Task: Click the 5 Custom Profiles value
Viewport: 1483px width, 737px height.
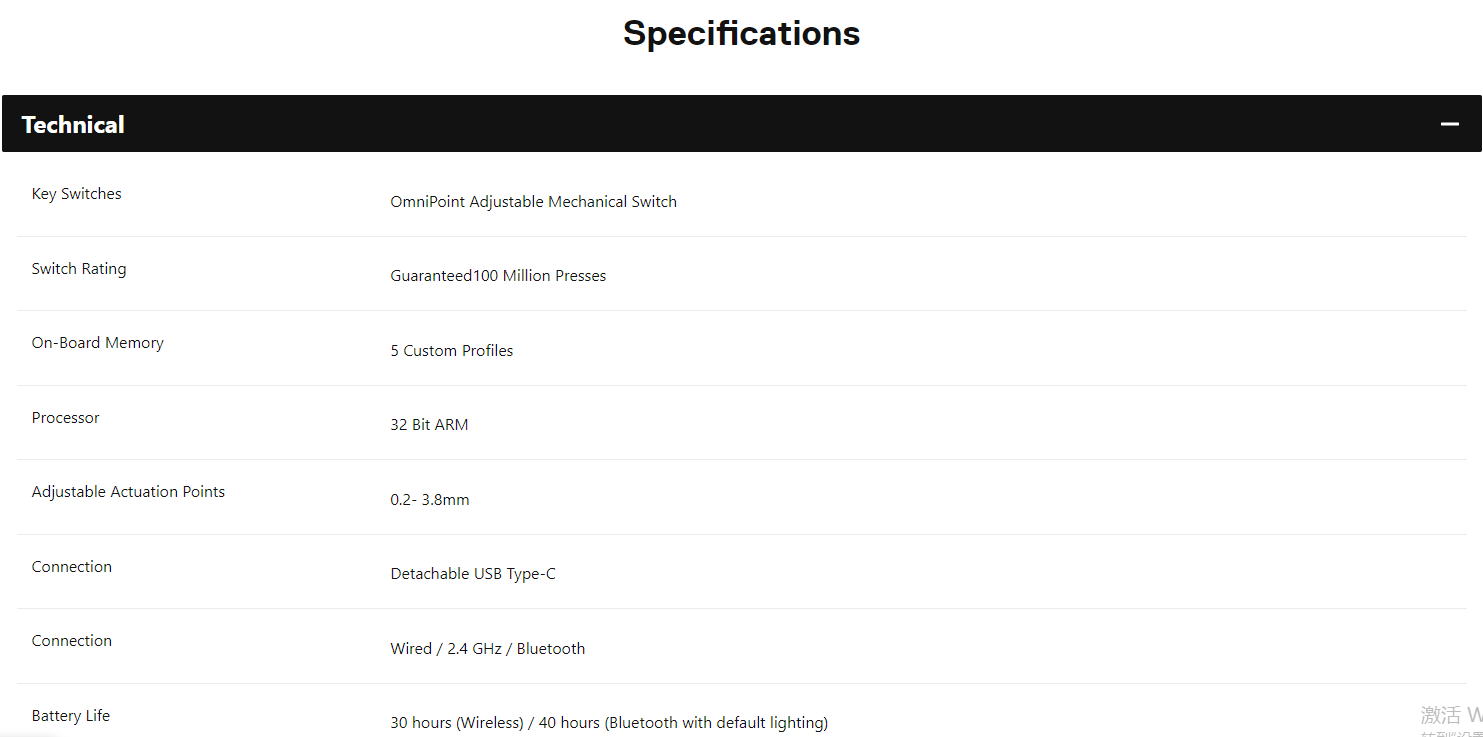Action: 451,351
